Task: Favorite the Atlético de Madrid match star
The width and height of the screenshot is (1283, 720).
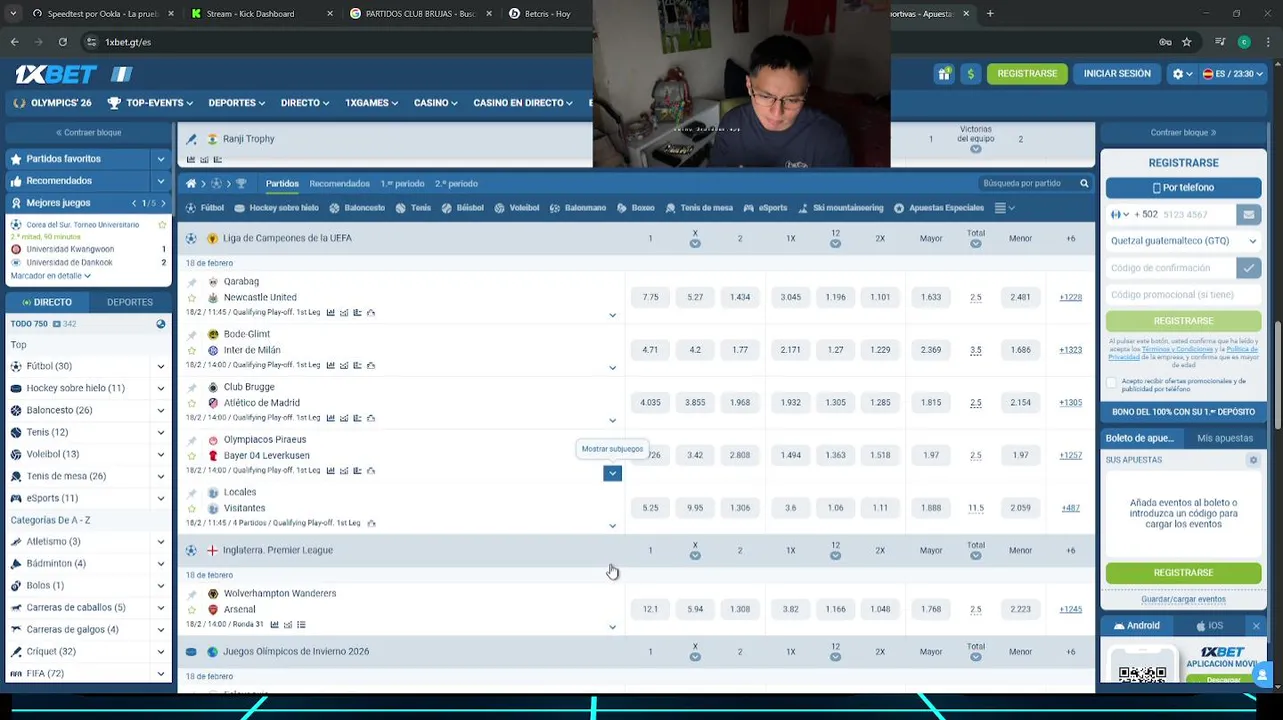Action: [192, 403]
